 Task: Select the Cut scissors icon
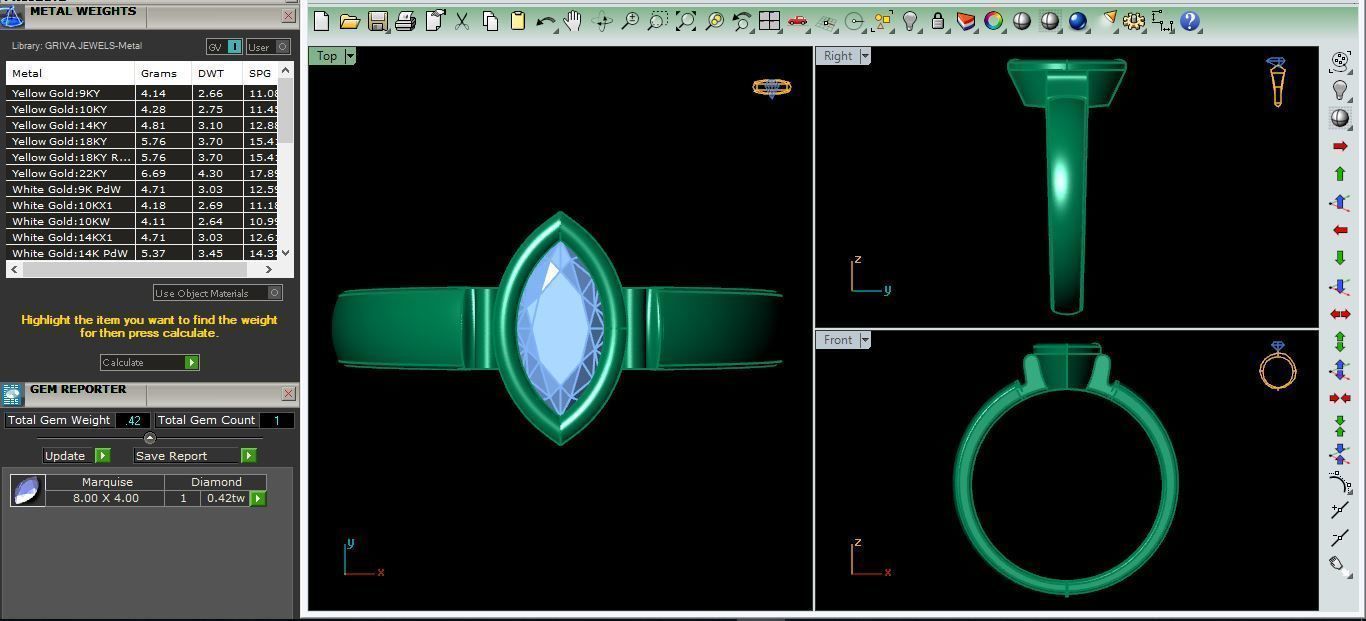pos(462,21)
